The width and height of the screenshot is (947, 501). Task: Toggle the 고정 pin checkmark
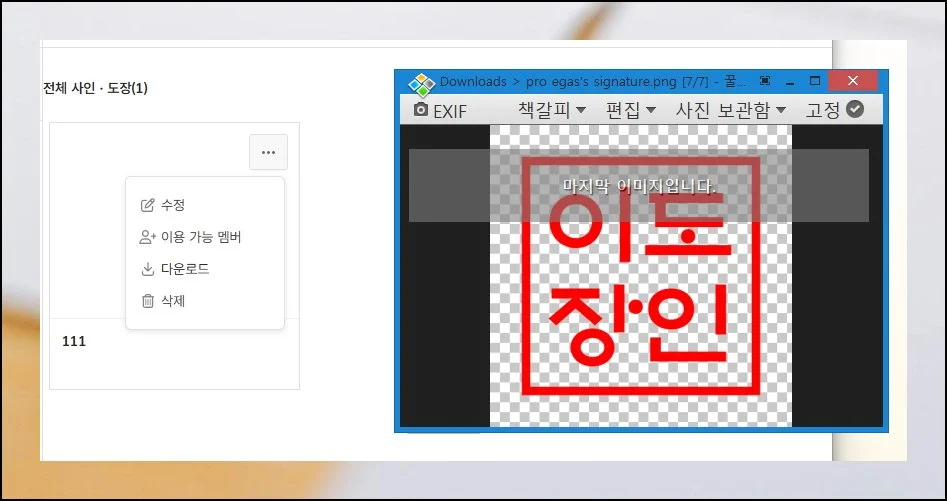[x=854, y=110]
